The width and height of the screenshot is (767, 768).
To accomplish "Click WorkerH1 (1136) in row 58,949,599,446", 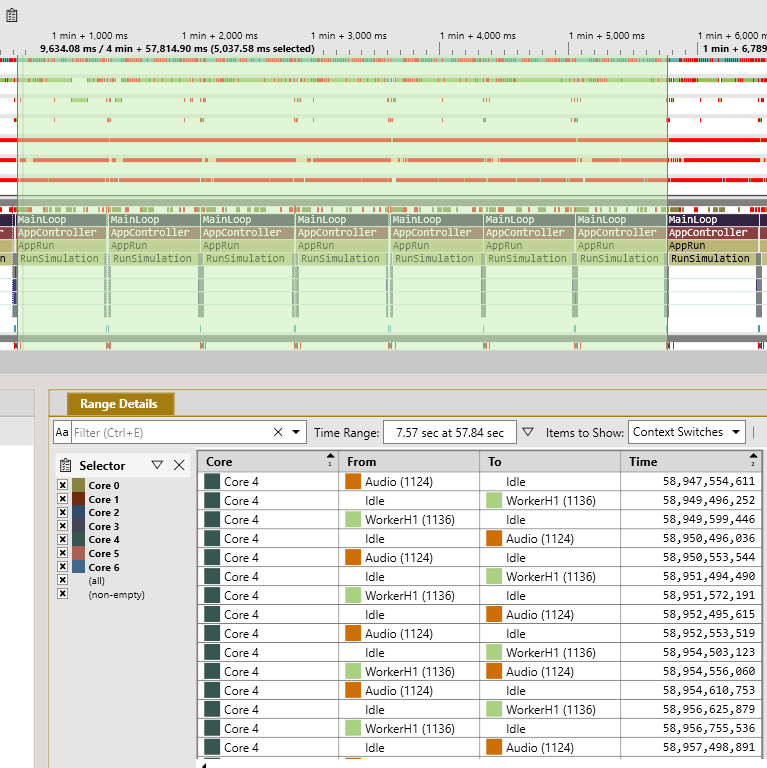I will point(409,520).
